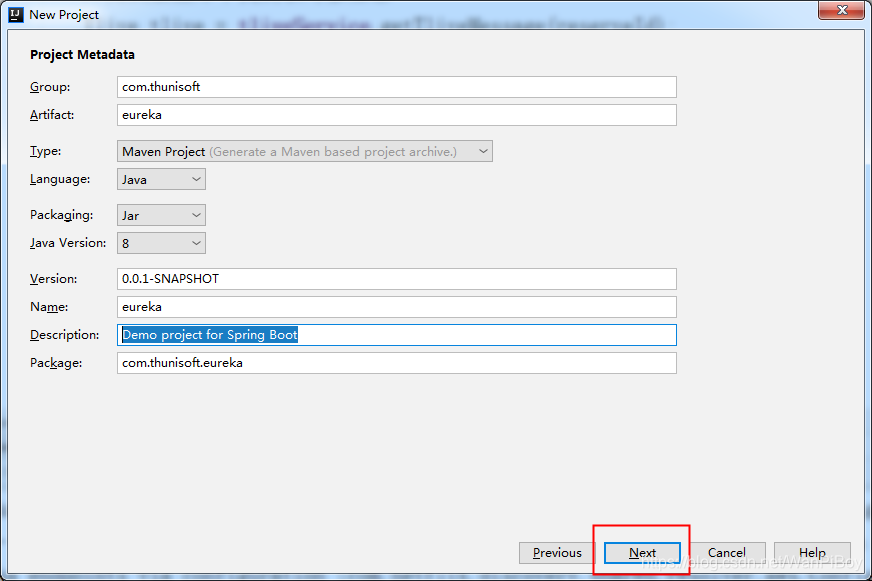The height and width of the screenshot is (581, 872).
Task: Click the Version label
Action: [53, 279]
